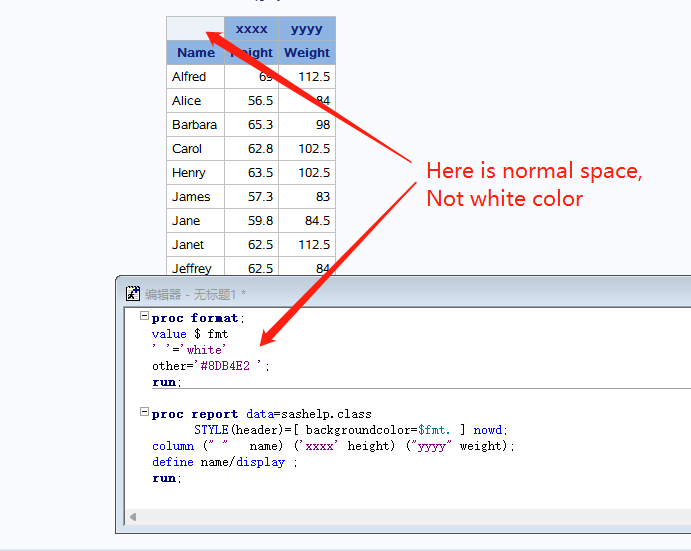This screenshot has width=691, height=551.
Task: Collapse the proc report code block
Action: (144, 413)
